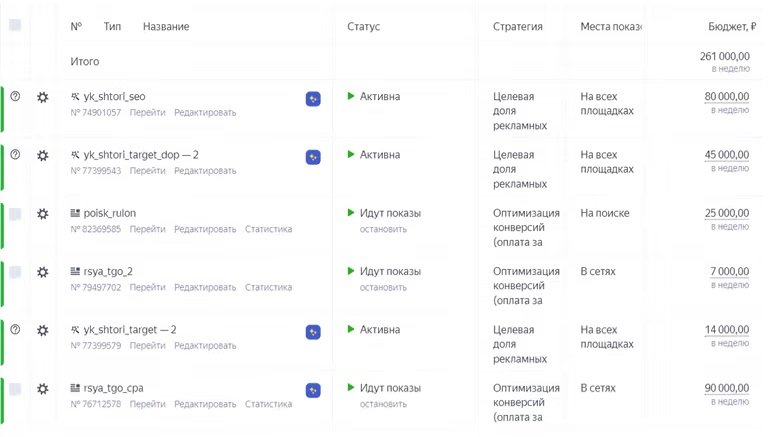This screenshot has height=437, width=772.
Task: Check the rsya_tgo_2 campaign checkbox
Action: (x=15, y=272)
